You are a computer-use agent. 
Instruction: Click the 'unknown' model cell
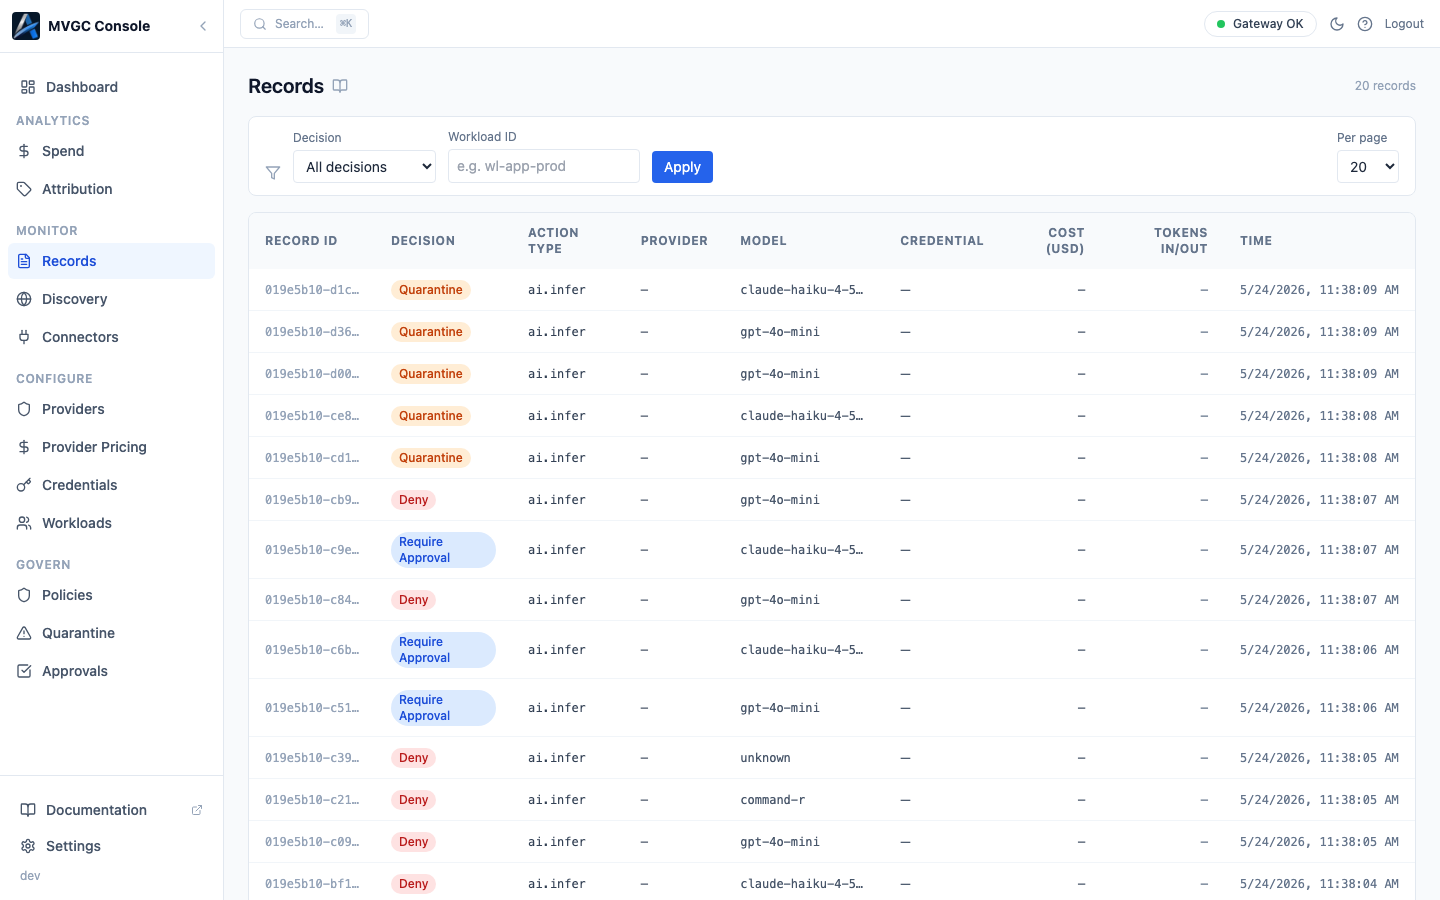765,758
